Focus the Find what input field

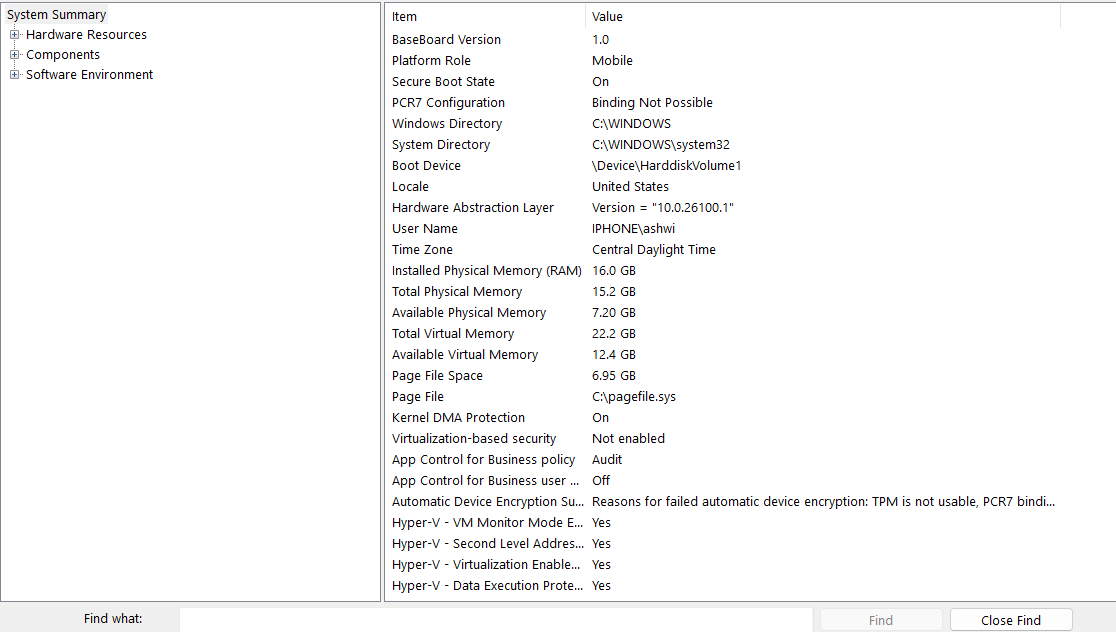pyautogui.click(x=495, y=620)
